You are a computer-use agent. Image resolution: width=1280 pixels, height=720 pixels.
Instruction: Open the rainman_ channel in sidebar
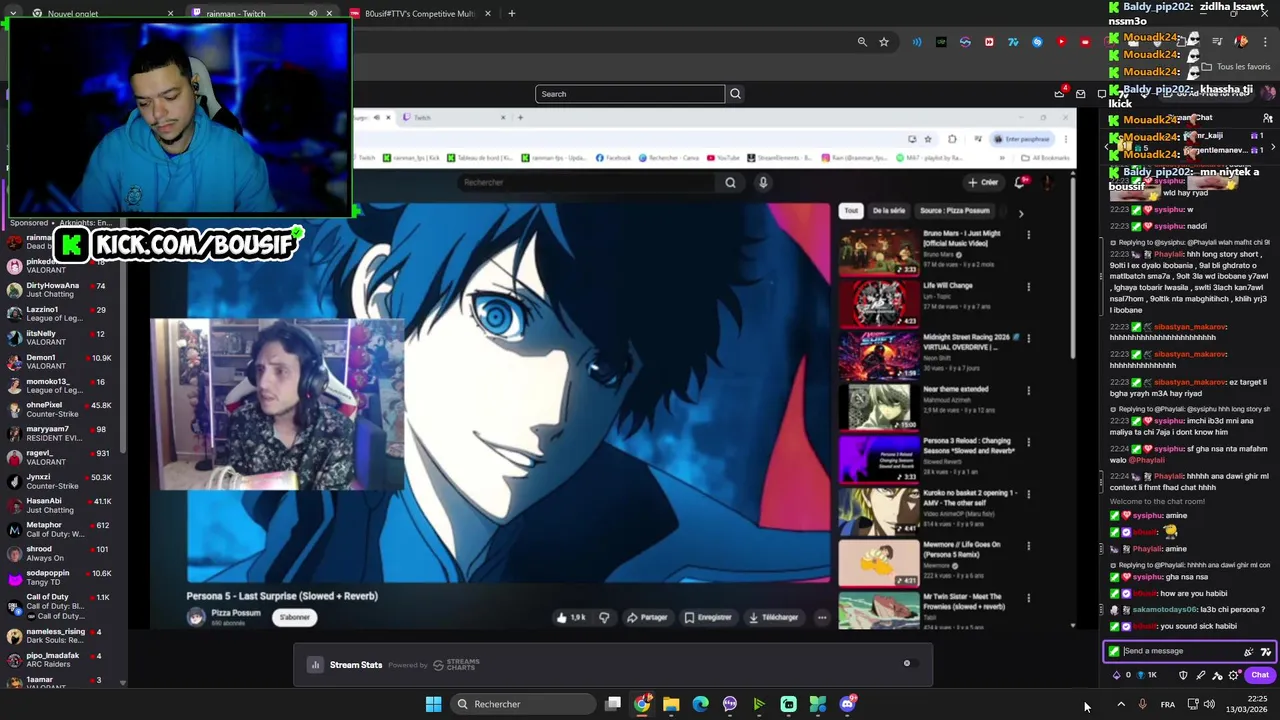(x=60, y=241)
